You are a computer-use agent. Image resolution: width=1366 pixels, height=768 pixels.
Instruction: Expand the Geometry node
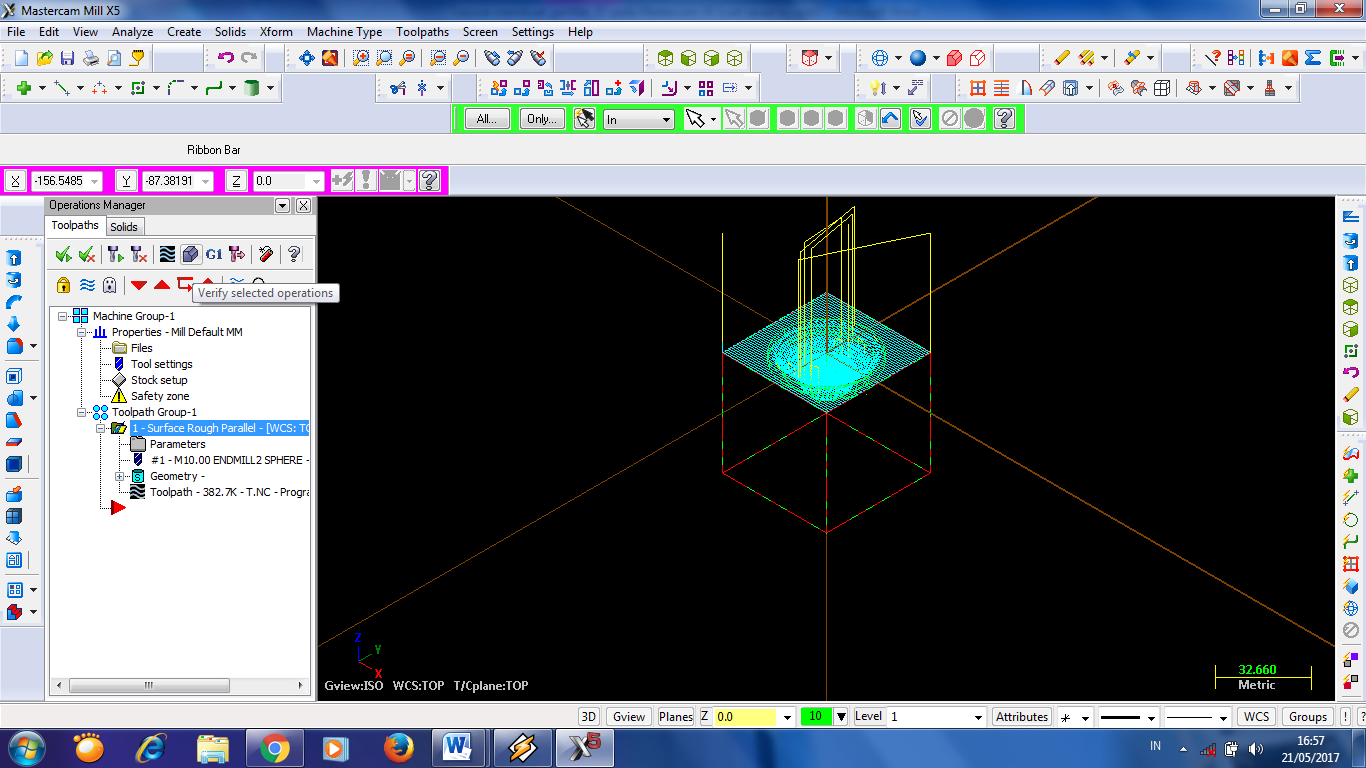[119, 476]
